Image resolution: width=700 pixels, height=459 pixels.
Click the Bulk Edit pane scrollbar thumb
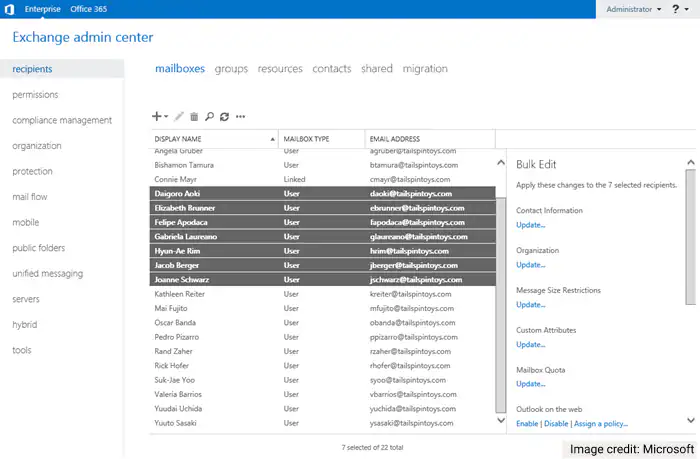point(691,237)
